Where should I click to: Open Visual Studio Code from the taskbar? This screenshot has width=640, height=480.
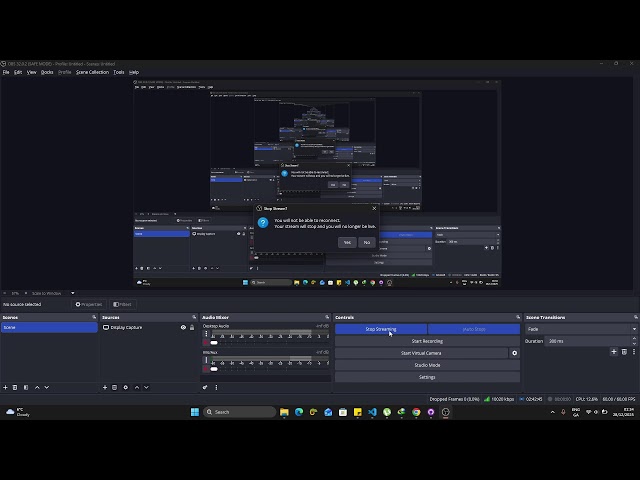point(372,412)
